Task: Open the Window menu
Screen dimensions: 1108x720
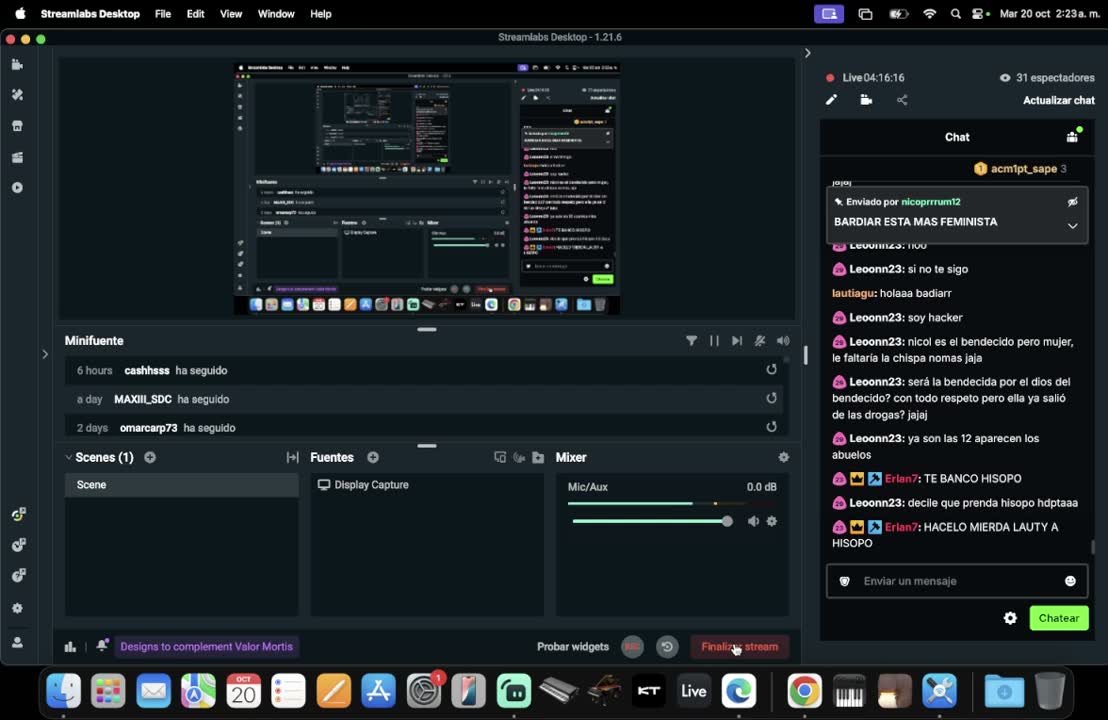Action: pos(276,14)
